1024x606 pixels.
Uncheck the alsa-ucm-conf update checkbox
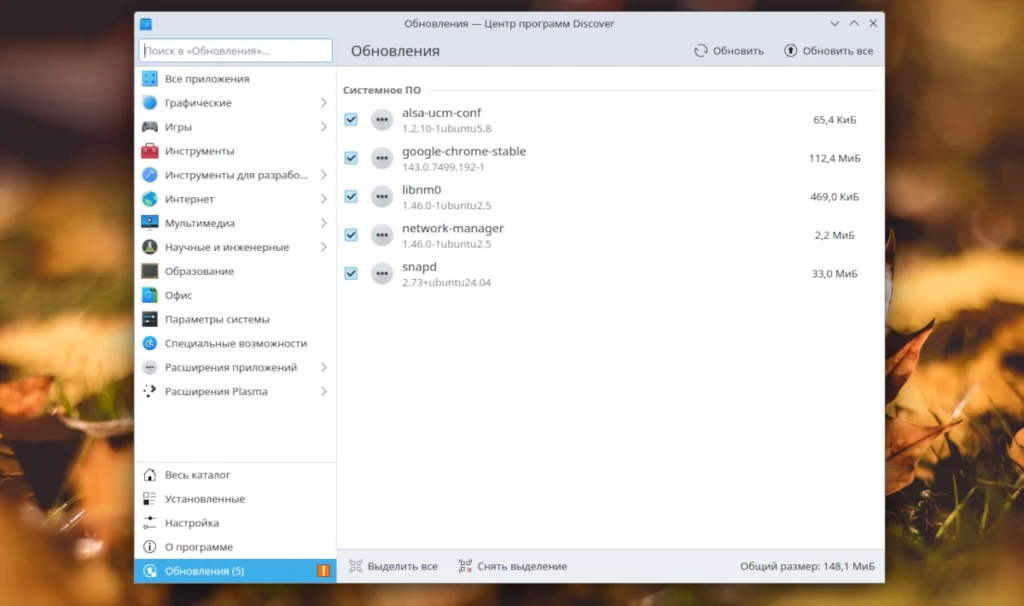[351, 120]
